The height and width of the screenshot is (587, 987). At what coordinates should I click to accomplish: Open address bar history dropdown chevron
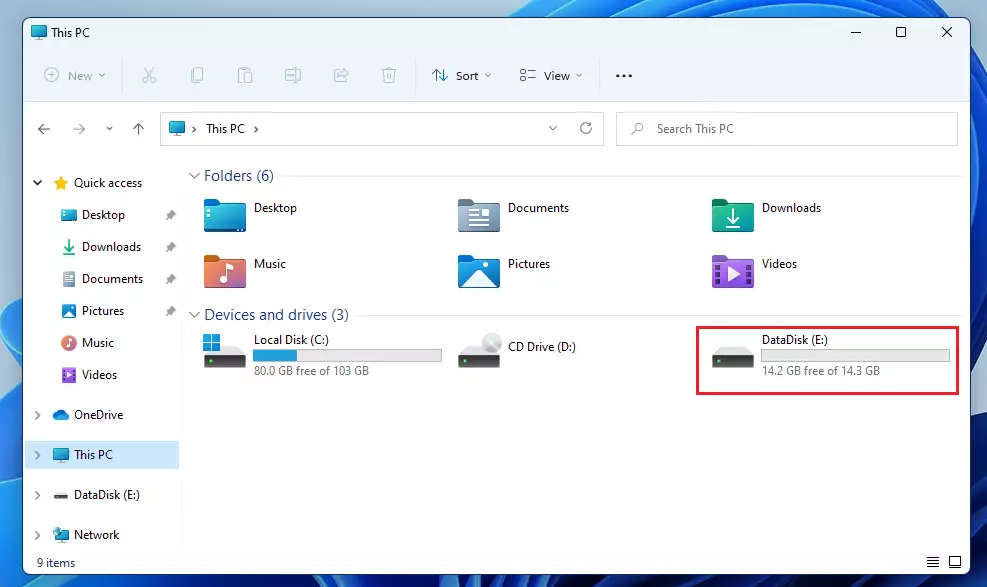coord(553,128)
